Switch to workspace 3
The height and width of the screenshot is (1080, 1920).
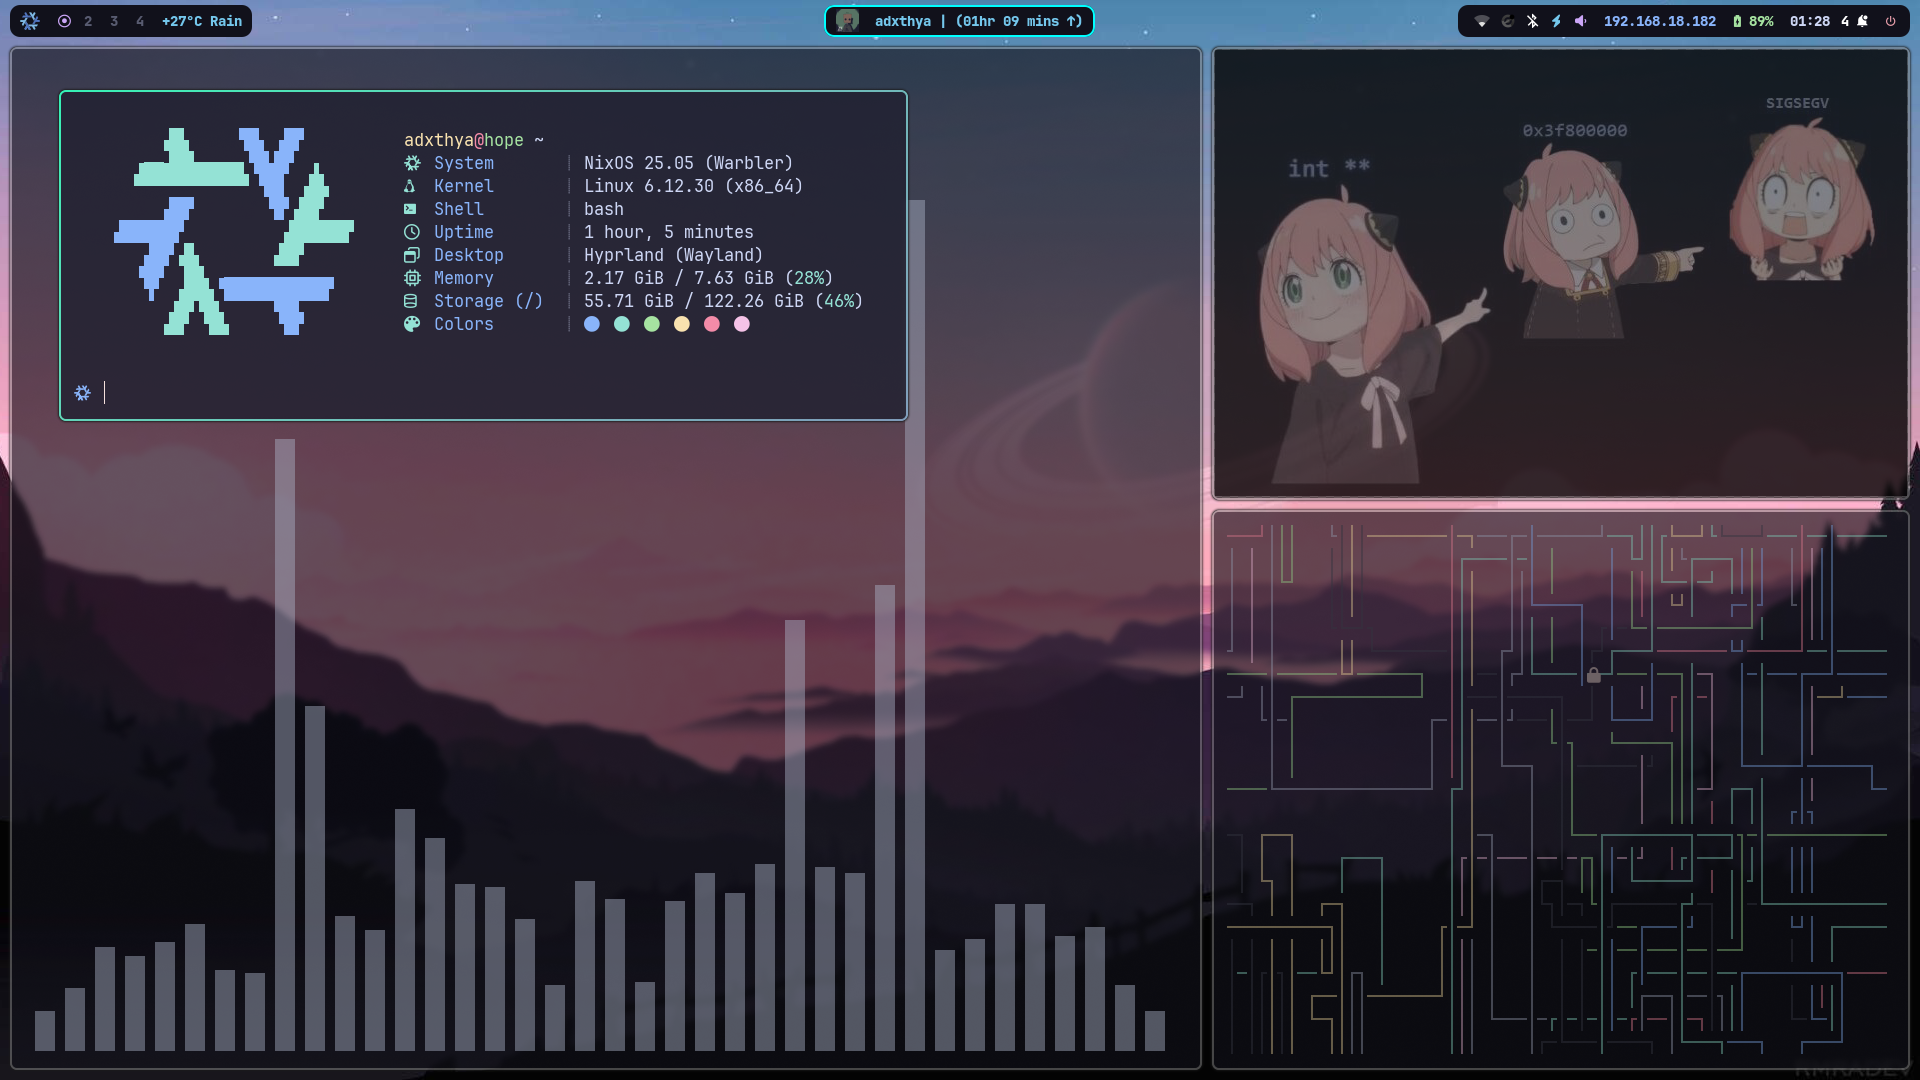114,21
